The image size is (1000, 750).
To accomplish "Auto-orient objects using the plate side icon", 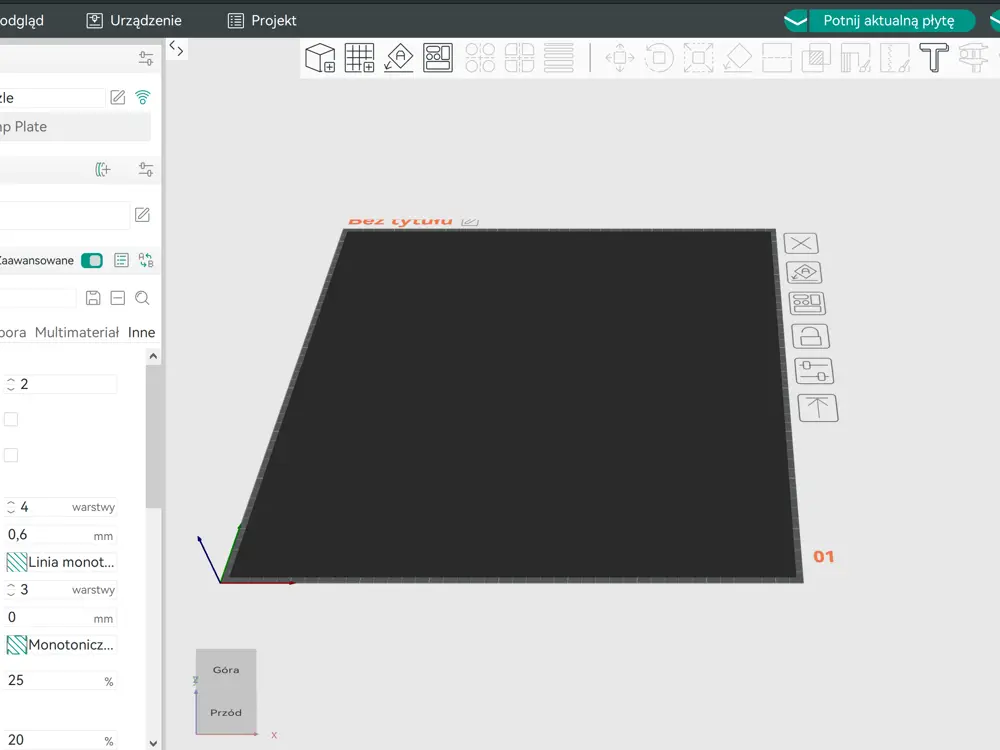I will point(804,272).
